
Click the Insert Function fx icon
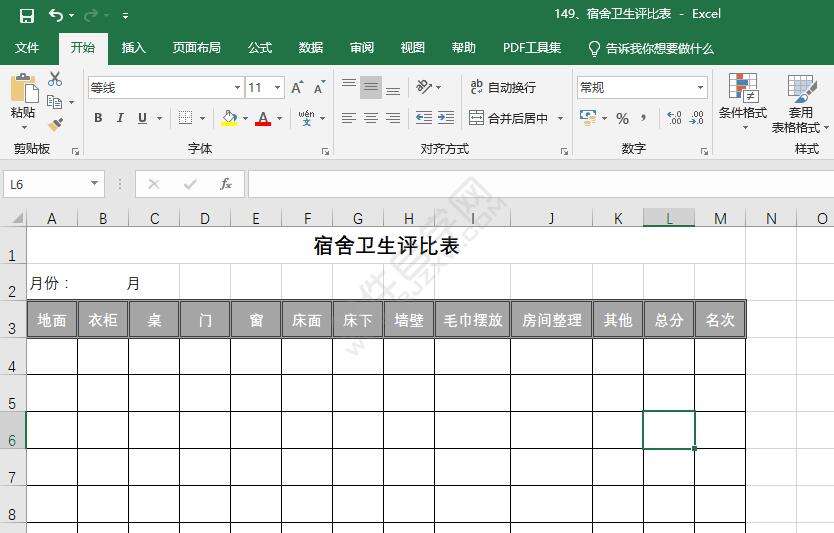pos(226,184)
